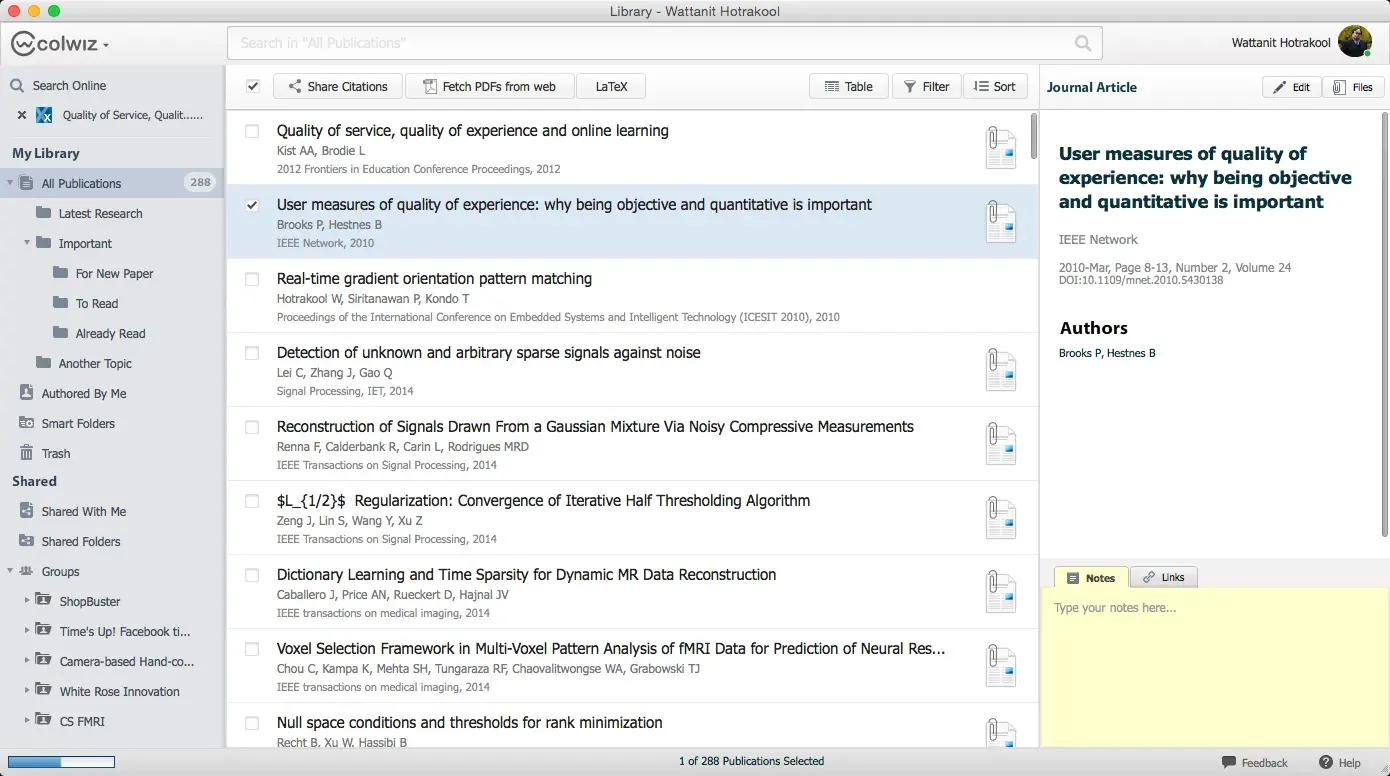Uncheck the User measures of quality paper
The width and height of the screenshot is (1390, 776).
point(252,205)
